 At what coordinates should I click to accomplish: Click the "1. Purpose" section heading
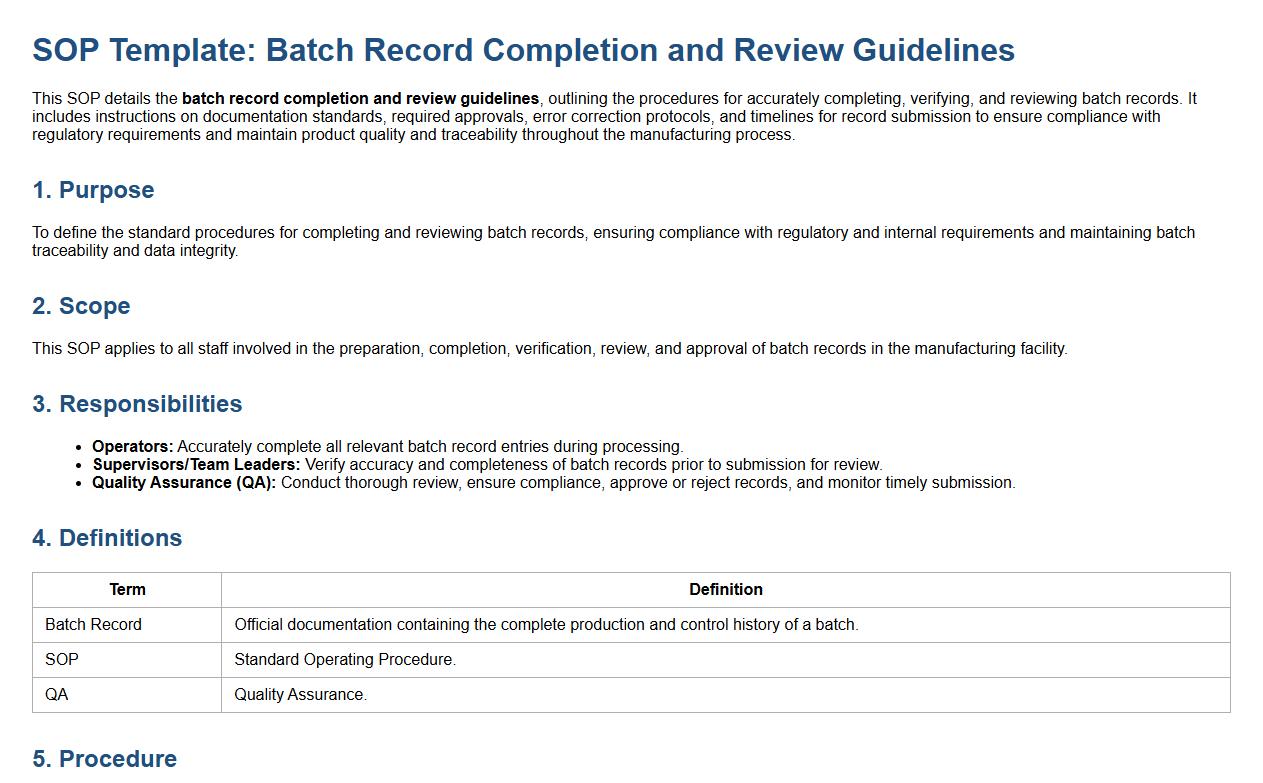pos(93,190)
